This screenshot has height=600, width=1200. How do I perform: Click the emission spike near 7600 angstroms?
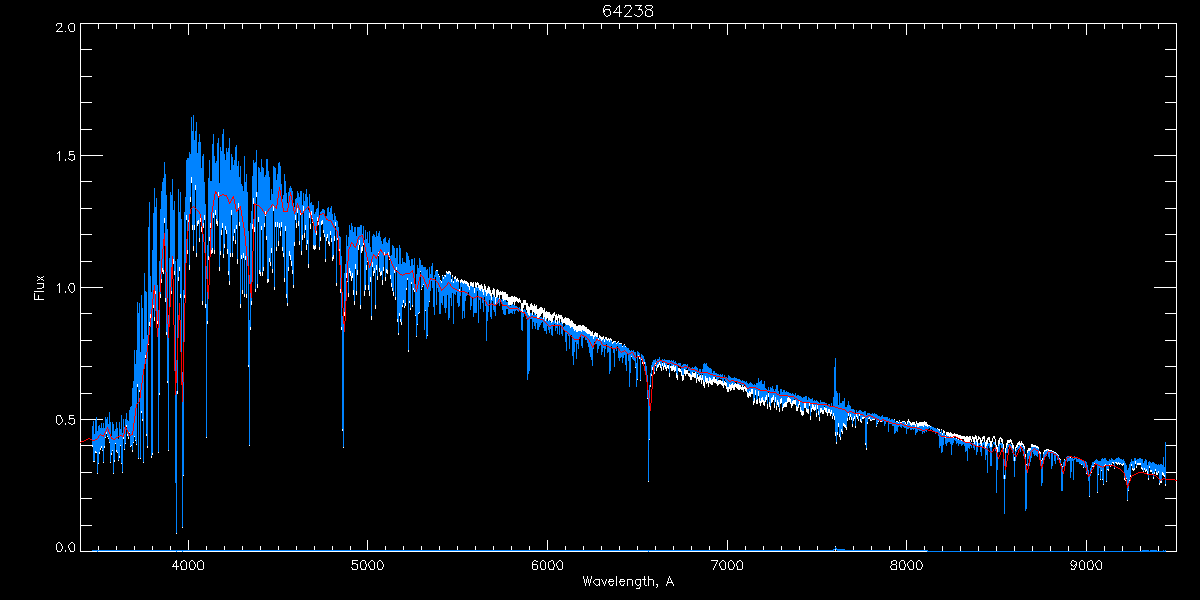pyautogui.click(x=835, y=362)
